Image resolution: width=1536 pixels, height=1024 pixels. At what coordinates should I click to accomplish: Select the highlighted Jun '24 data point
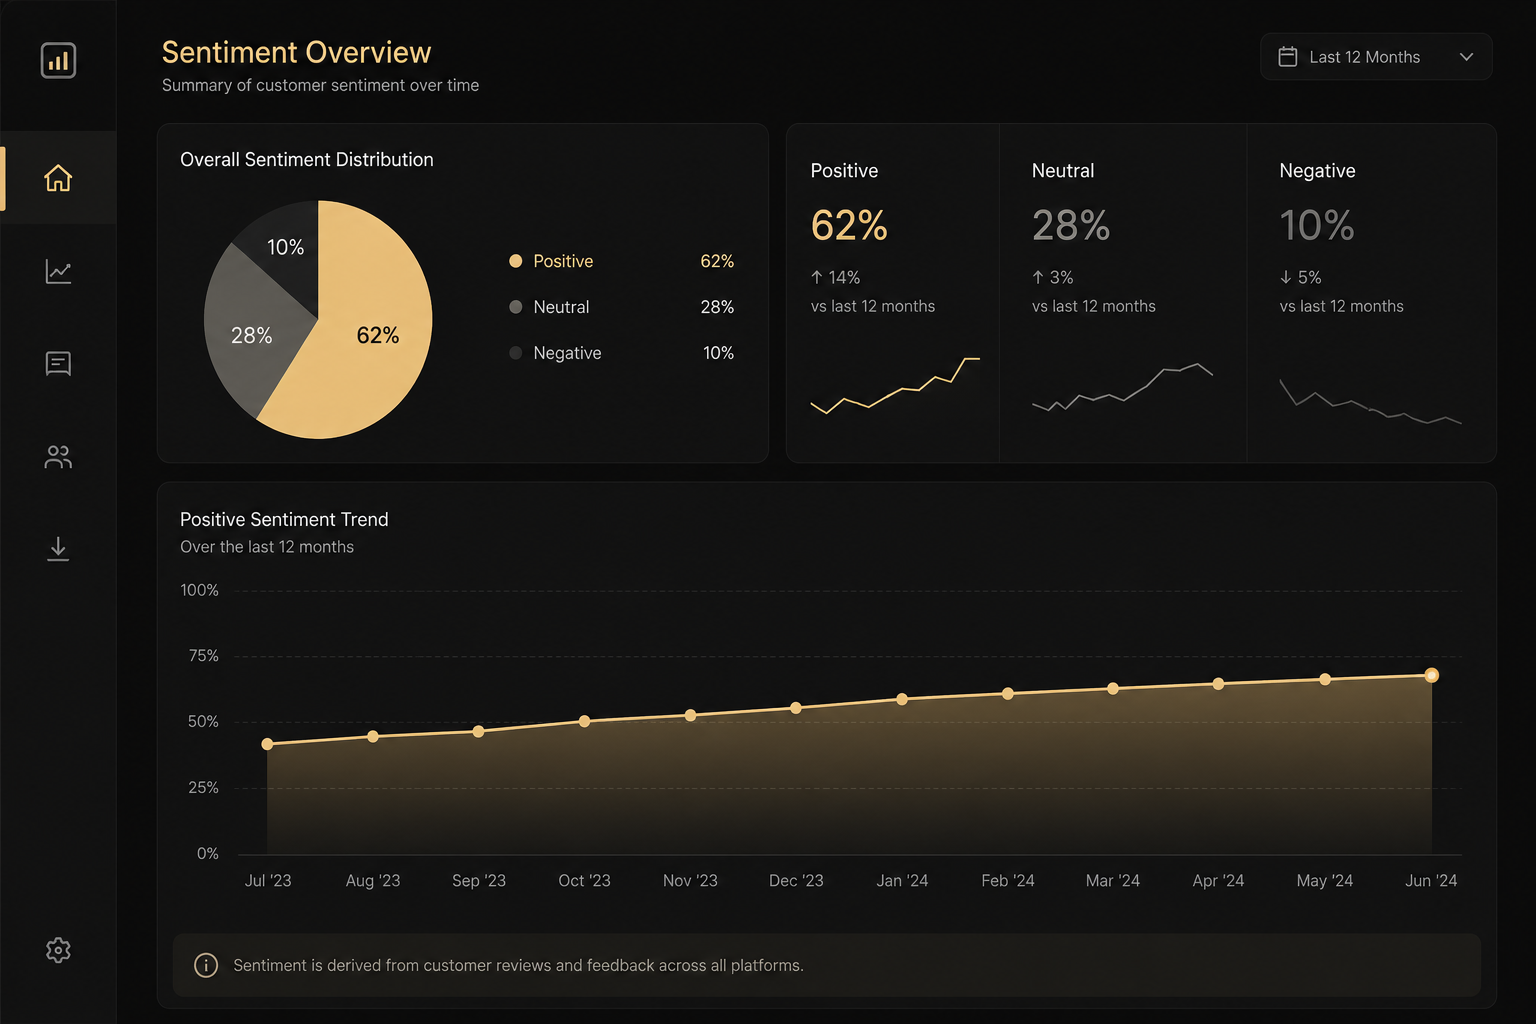point(1432,675)
